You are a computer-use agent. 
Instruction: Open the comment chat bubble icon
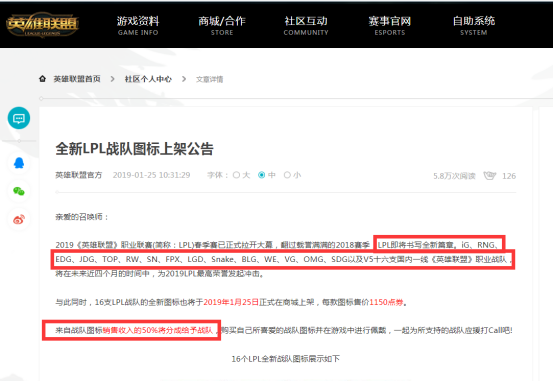click(19, 118)
